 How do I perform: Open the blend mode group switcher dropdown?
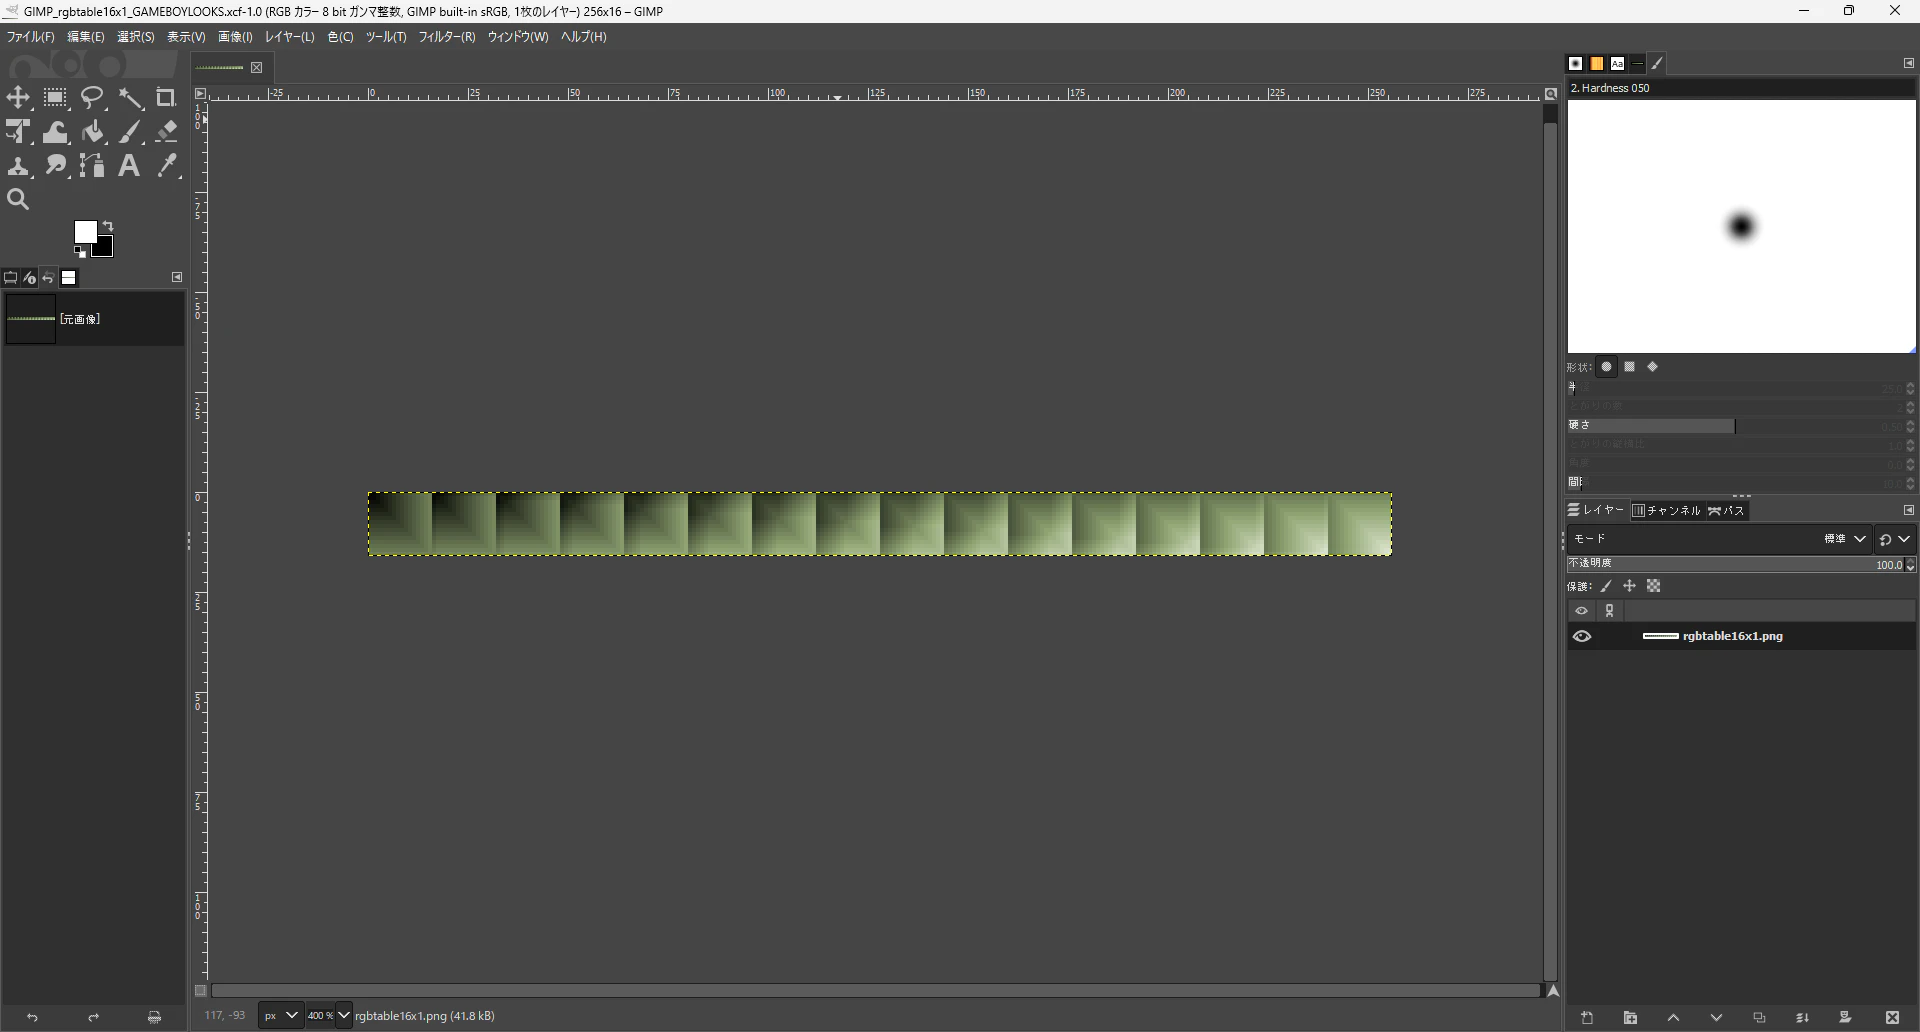tap(1894, 539)
